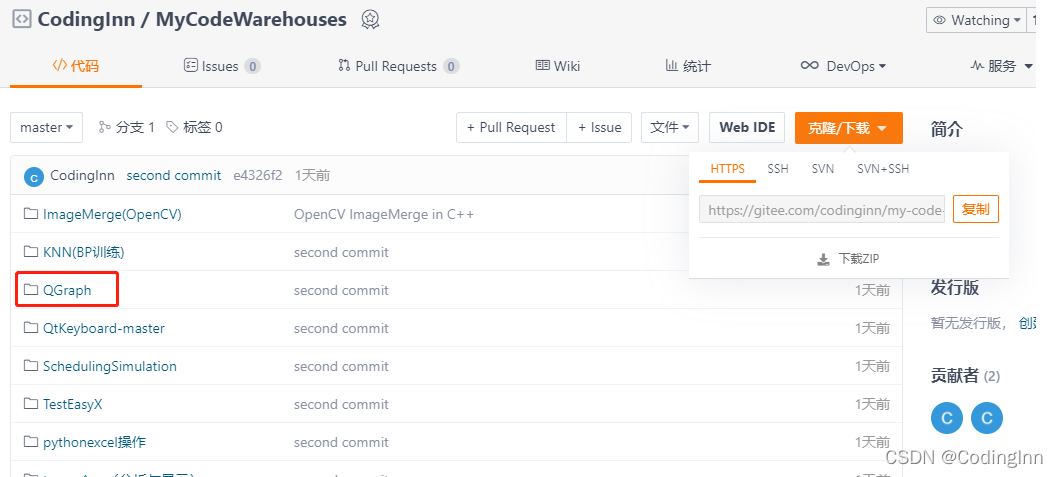This screenshot has width=1058, height=477.
Task: Click the branch icon next to 分支 1
Action: 105,127
